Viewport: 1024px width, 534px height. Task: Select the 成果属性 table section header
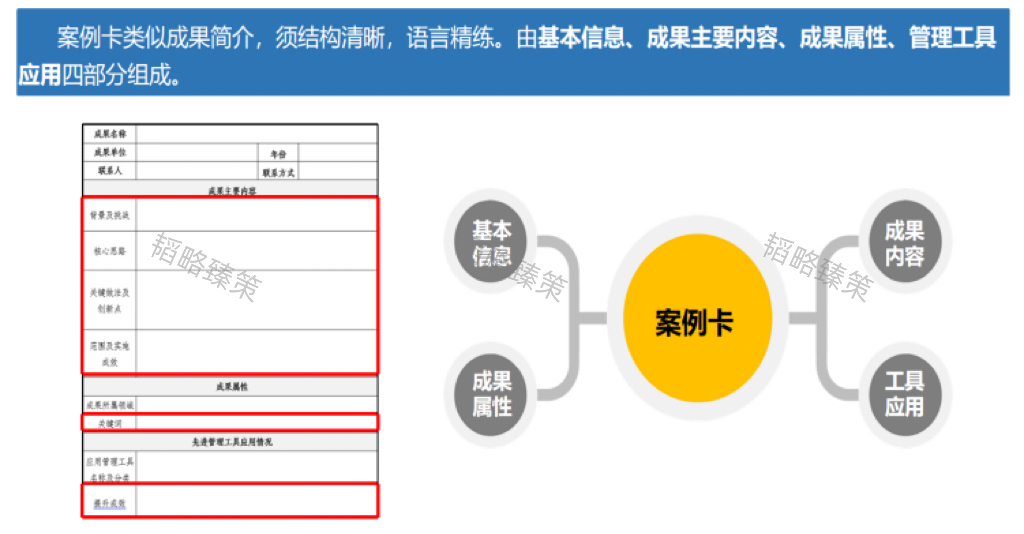click(230, 386)
